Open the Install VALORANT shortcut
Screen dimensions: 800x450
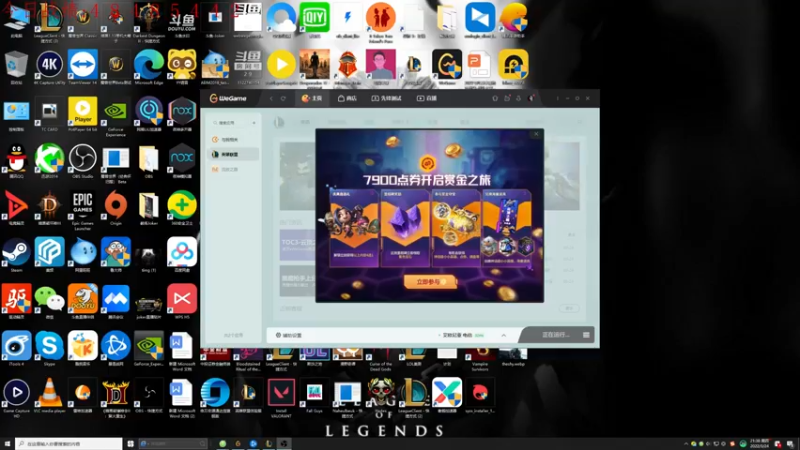pos(281,398)
